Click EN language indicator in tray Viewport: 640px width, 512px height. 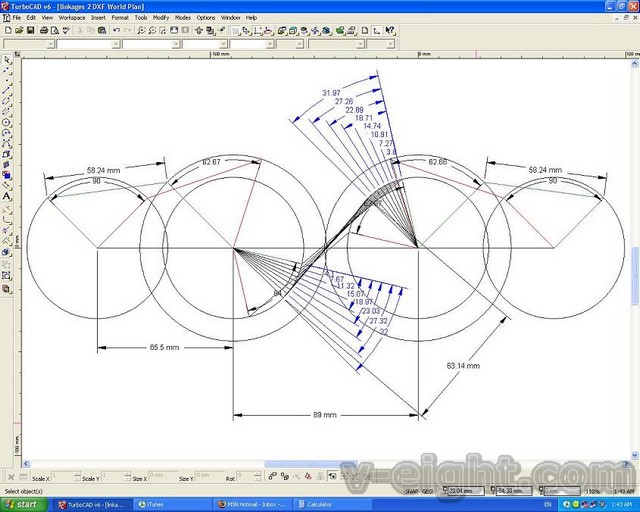point(548,505)
